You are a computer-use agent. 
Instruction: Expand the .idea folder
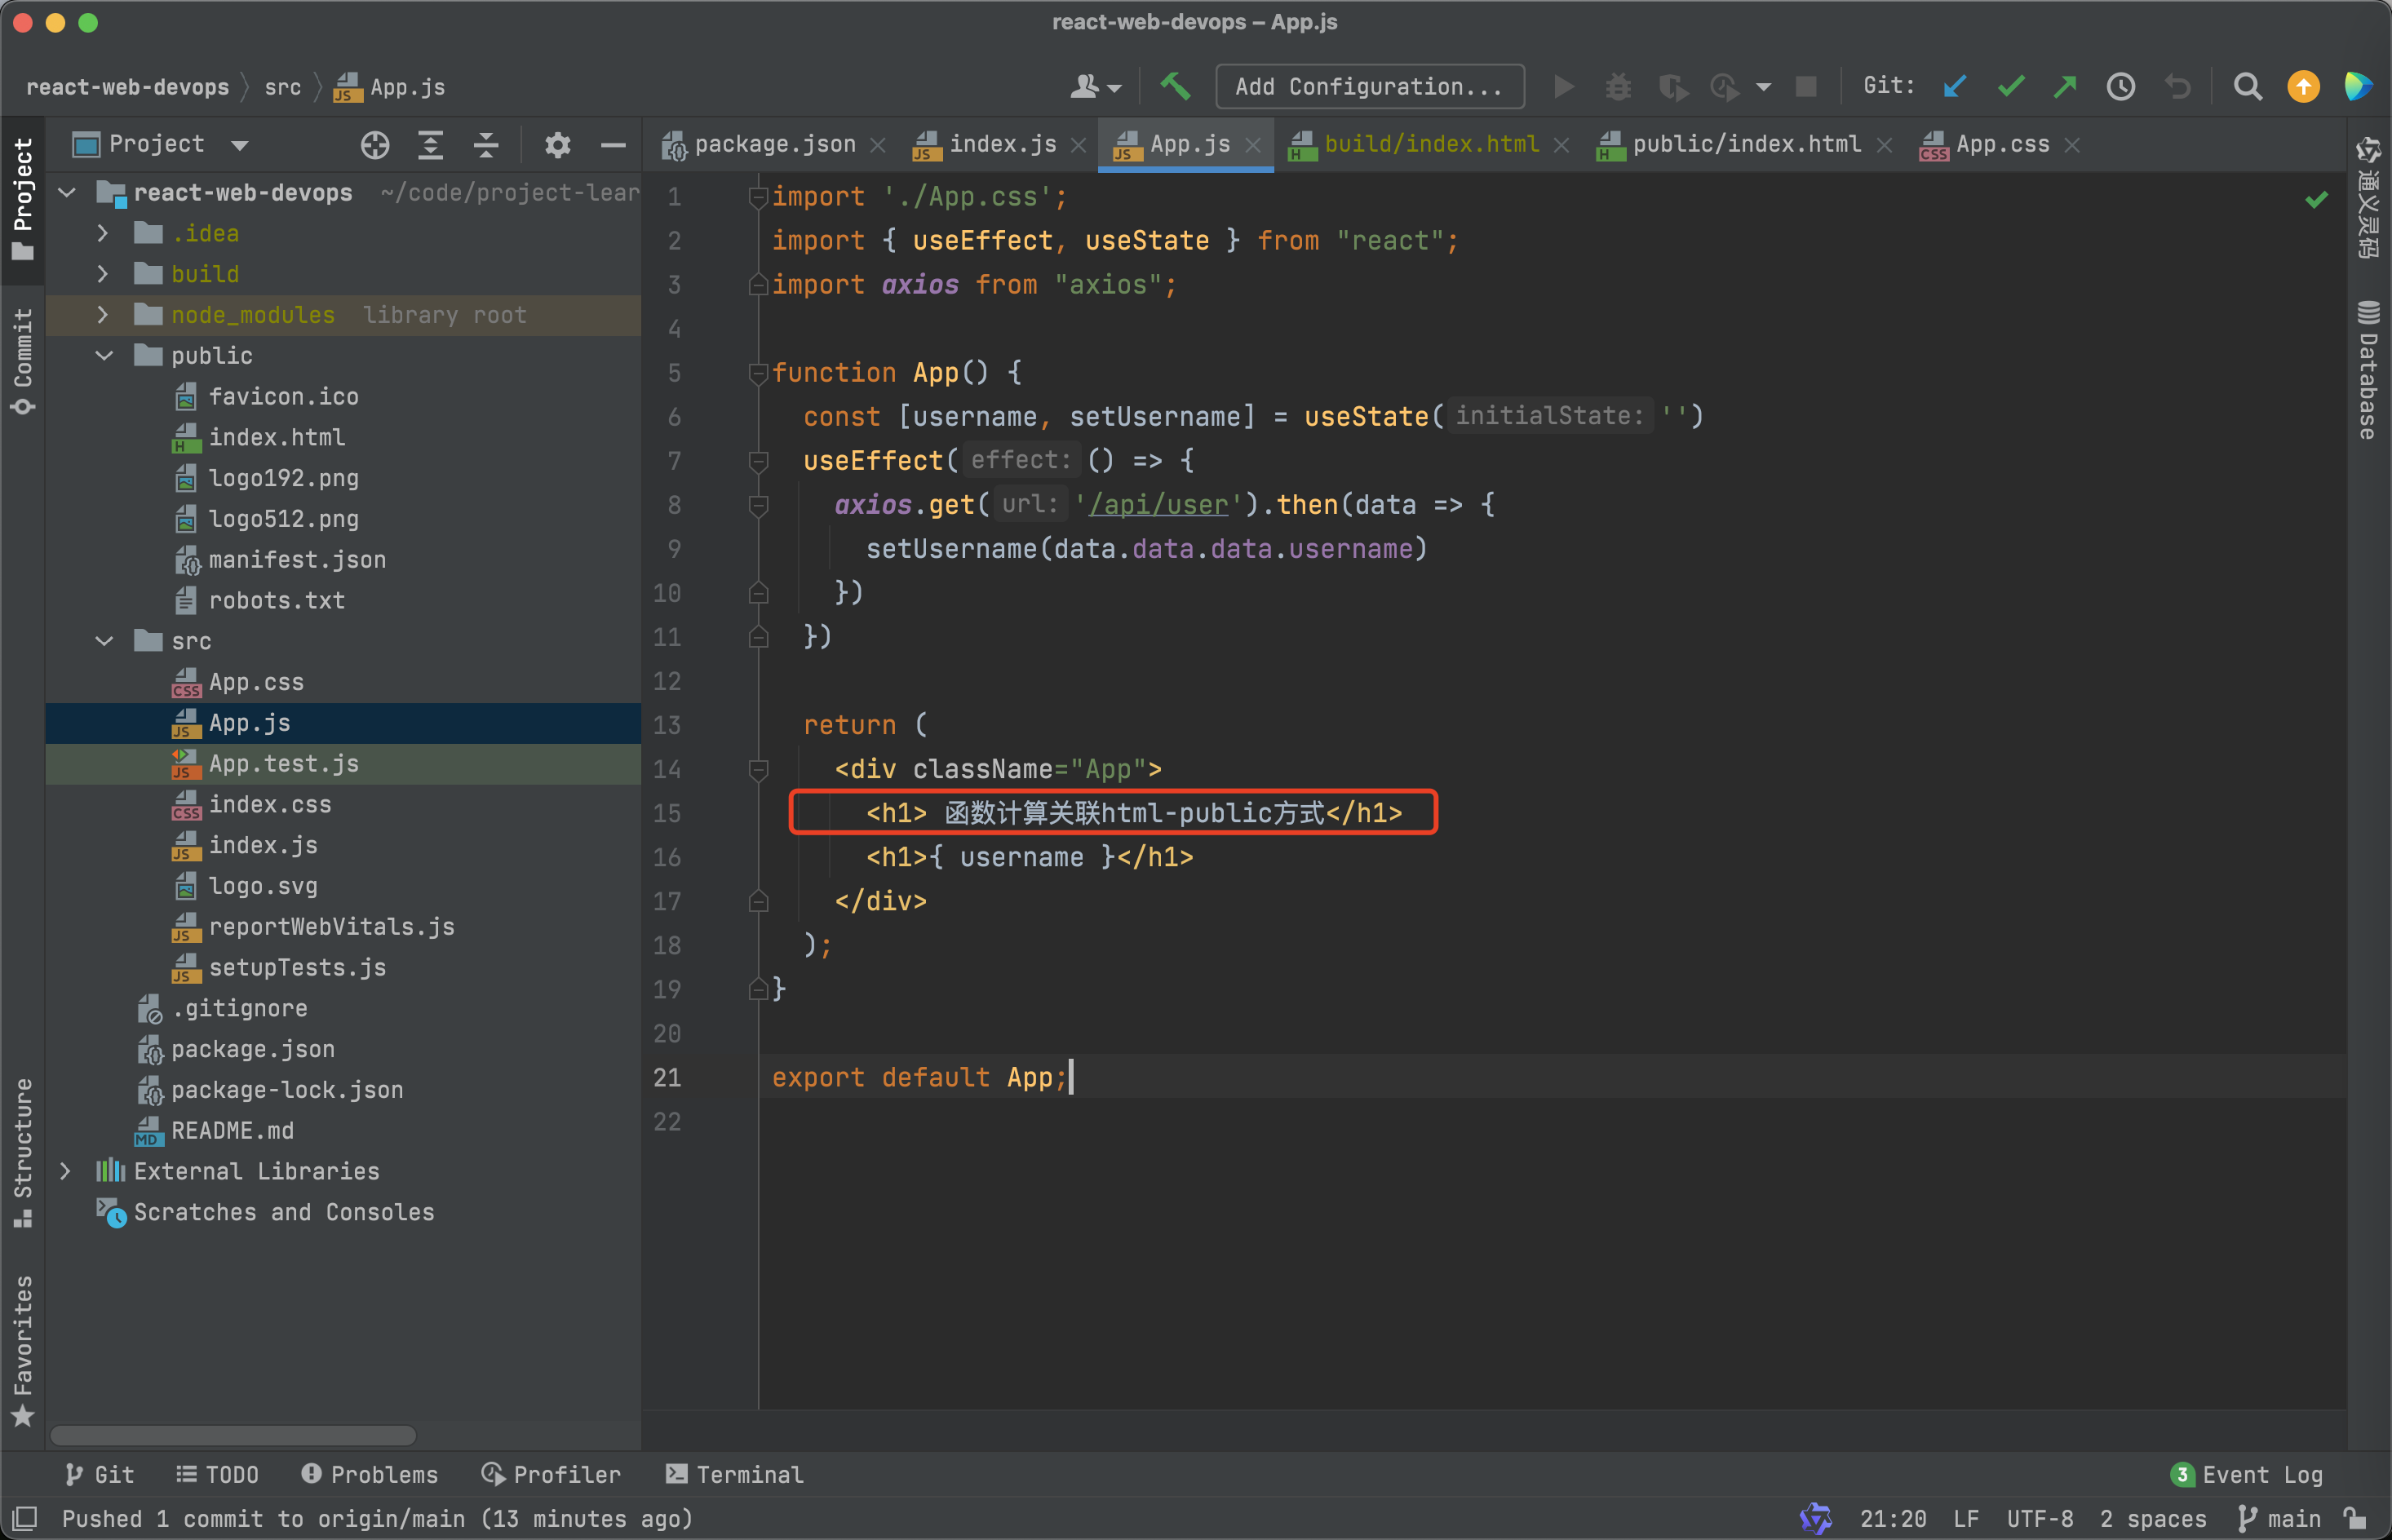tap(102, 233)
